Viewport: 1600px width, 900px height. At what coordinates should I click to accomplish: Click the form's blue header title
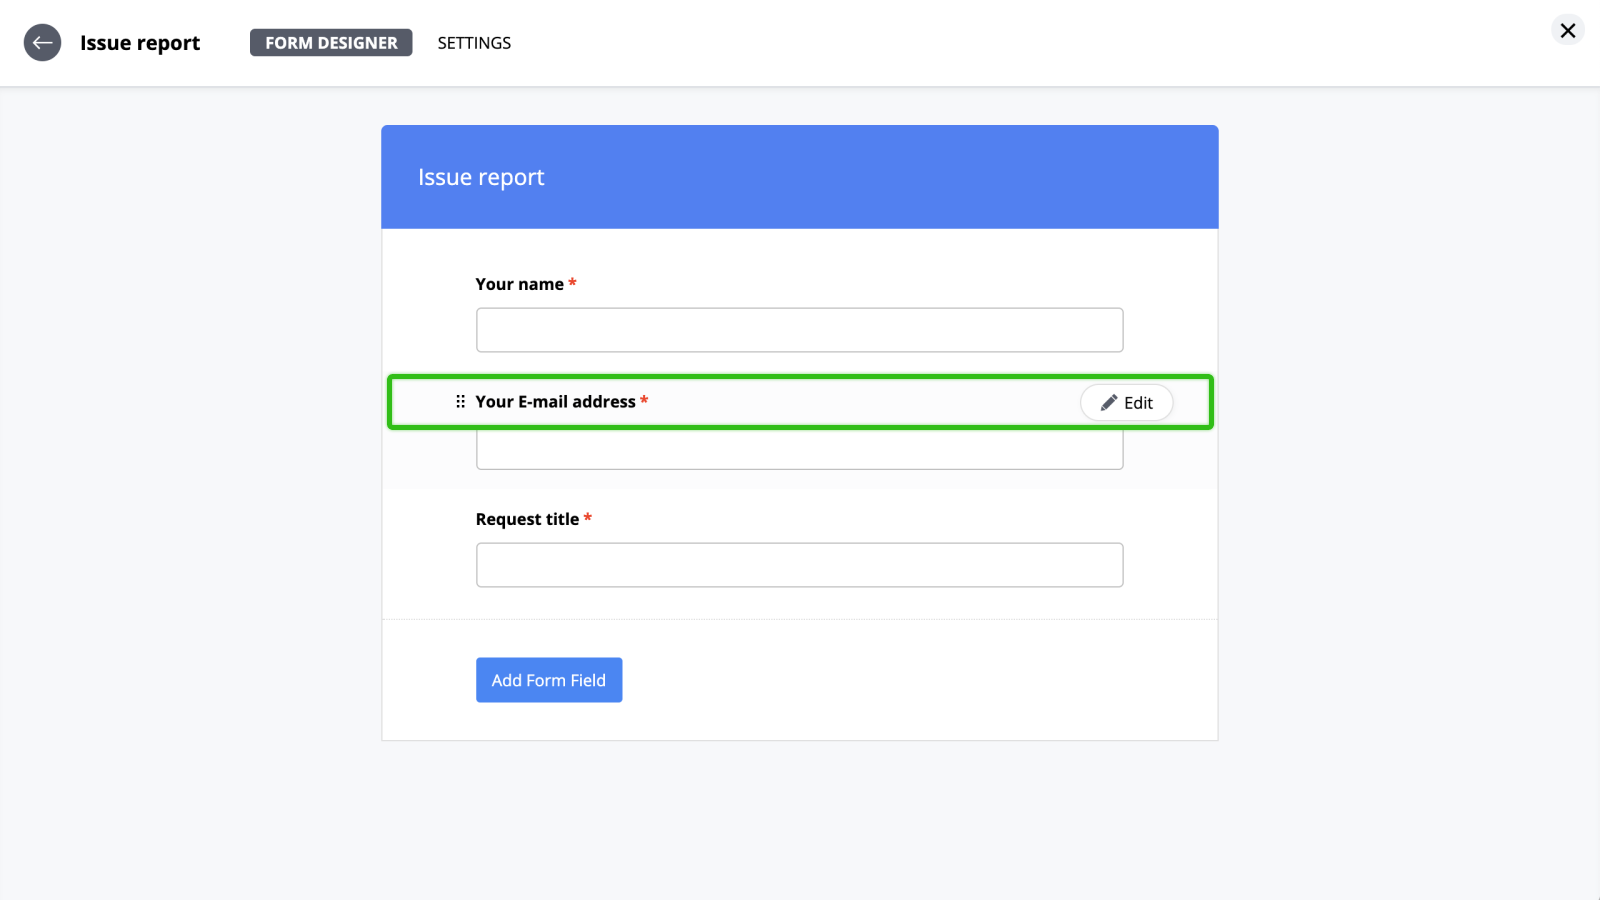481,177
